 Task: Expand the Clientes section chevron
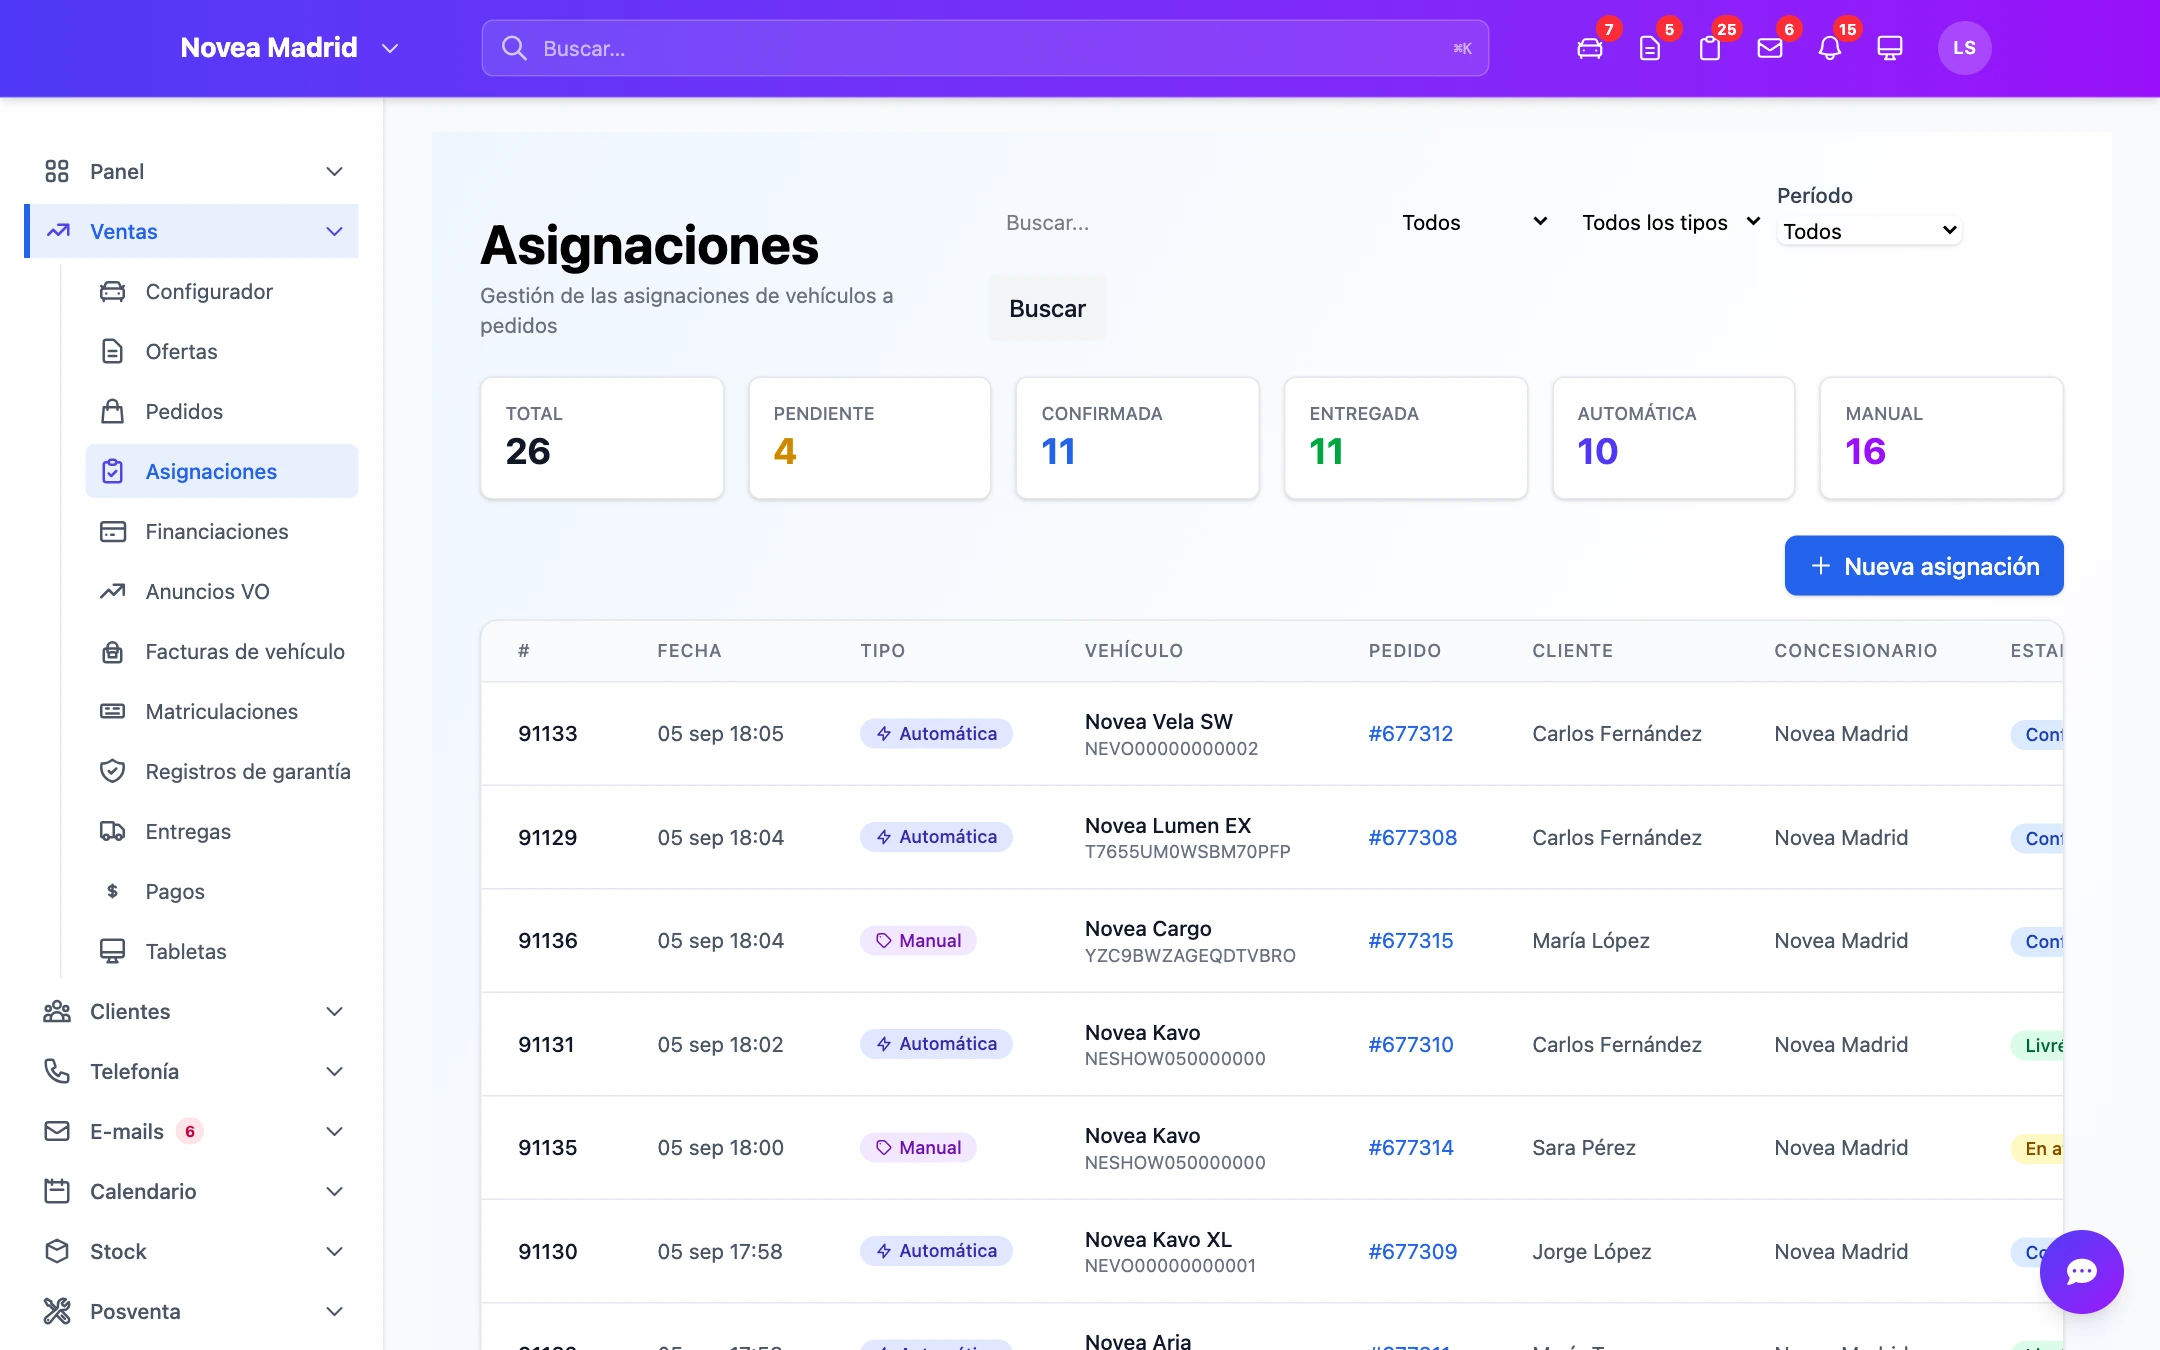[x=335, y=1011]
